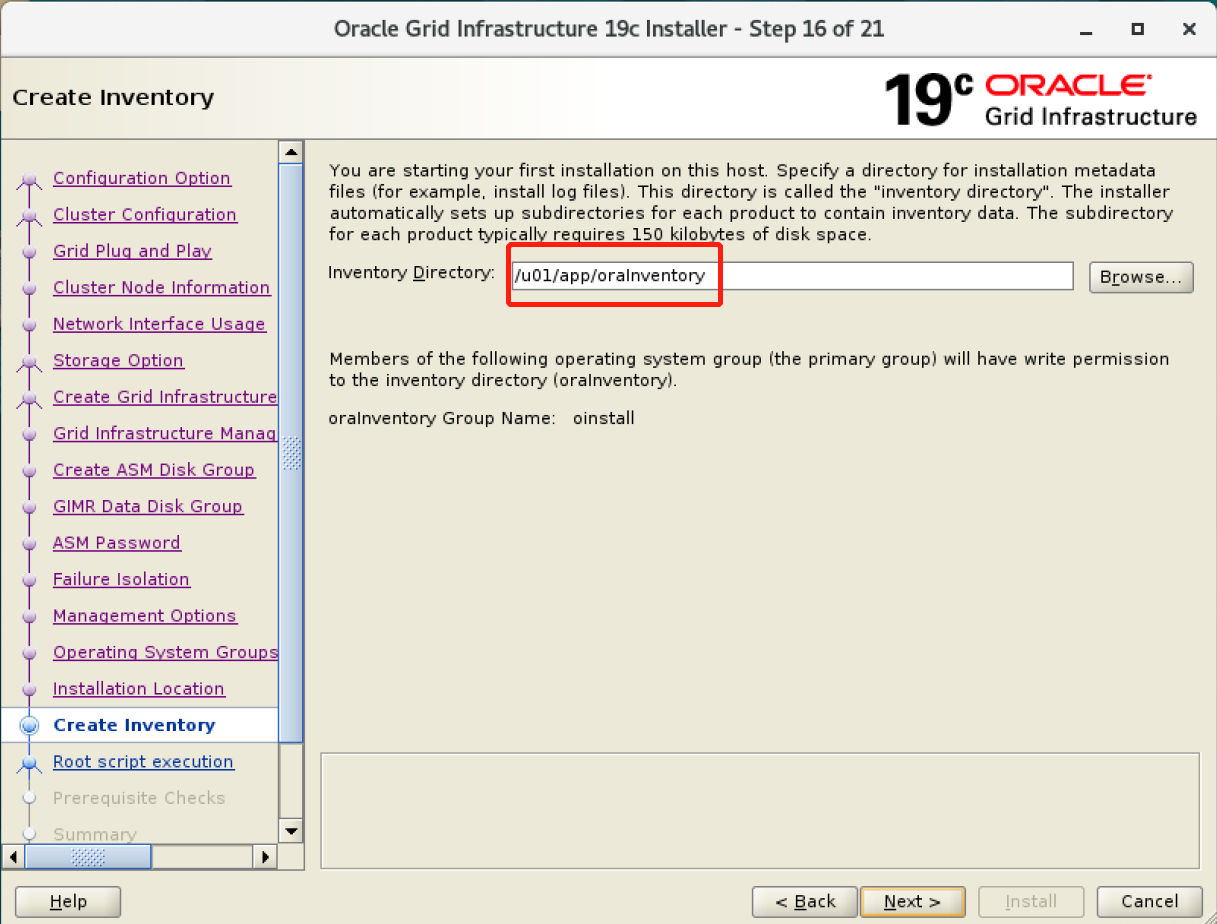Click the Help button
Screen dimensions: 1217x924
tap(68, 902)
